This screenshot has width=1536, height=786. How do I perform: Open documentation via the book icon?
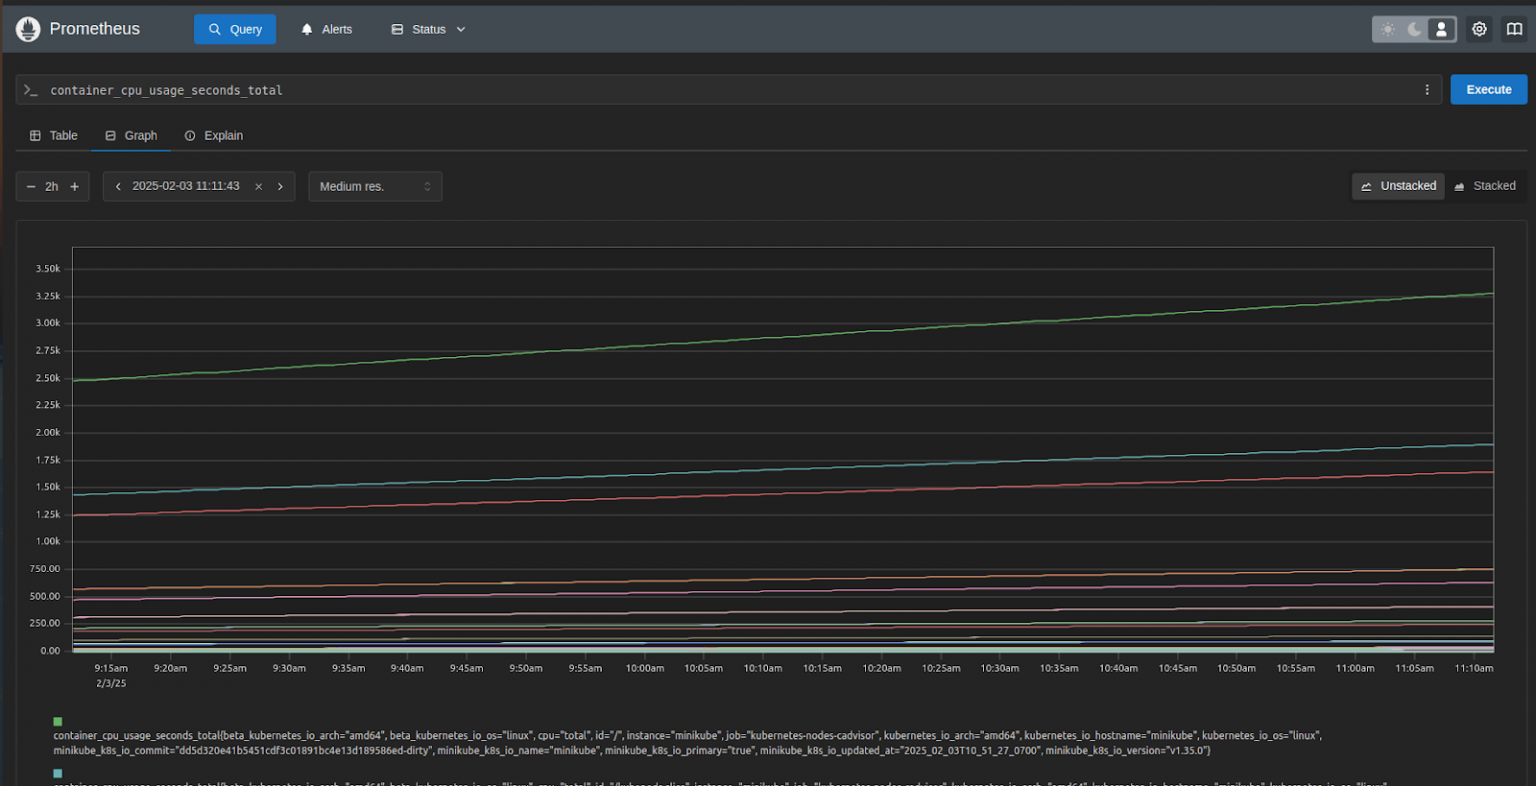tap(1514, 29)
